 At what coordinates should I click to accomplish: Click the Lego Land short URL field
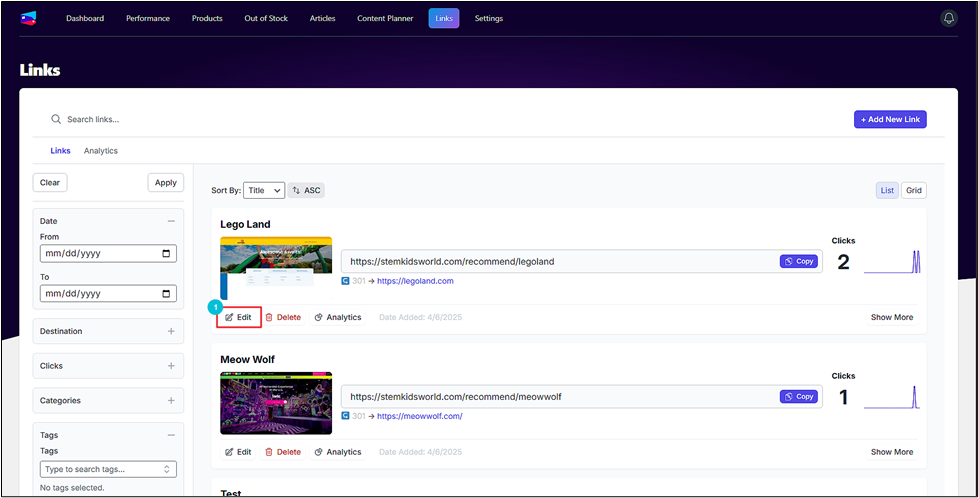[x=581, y=261]
